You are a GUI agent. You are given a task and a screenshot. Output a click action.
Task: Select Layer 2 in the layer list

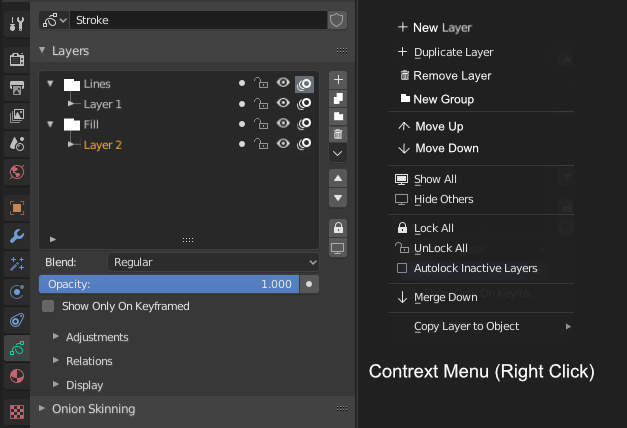[102, 145]
